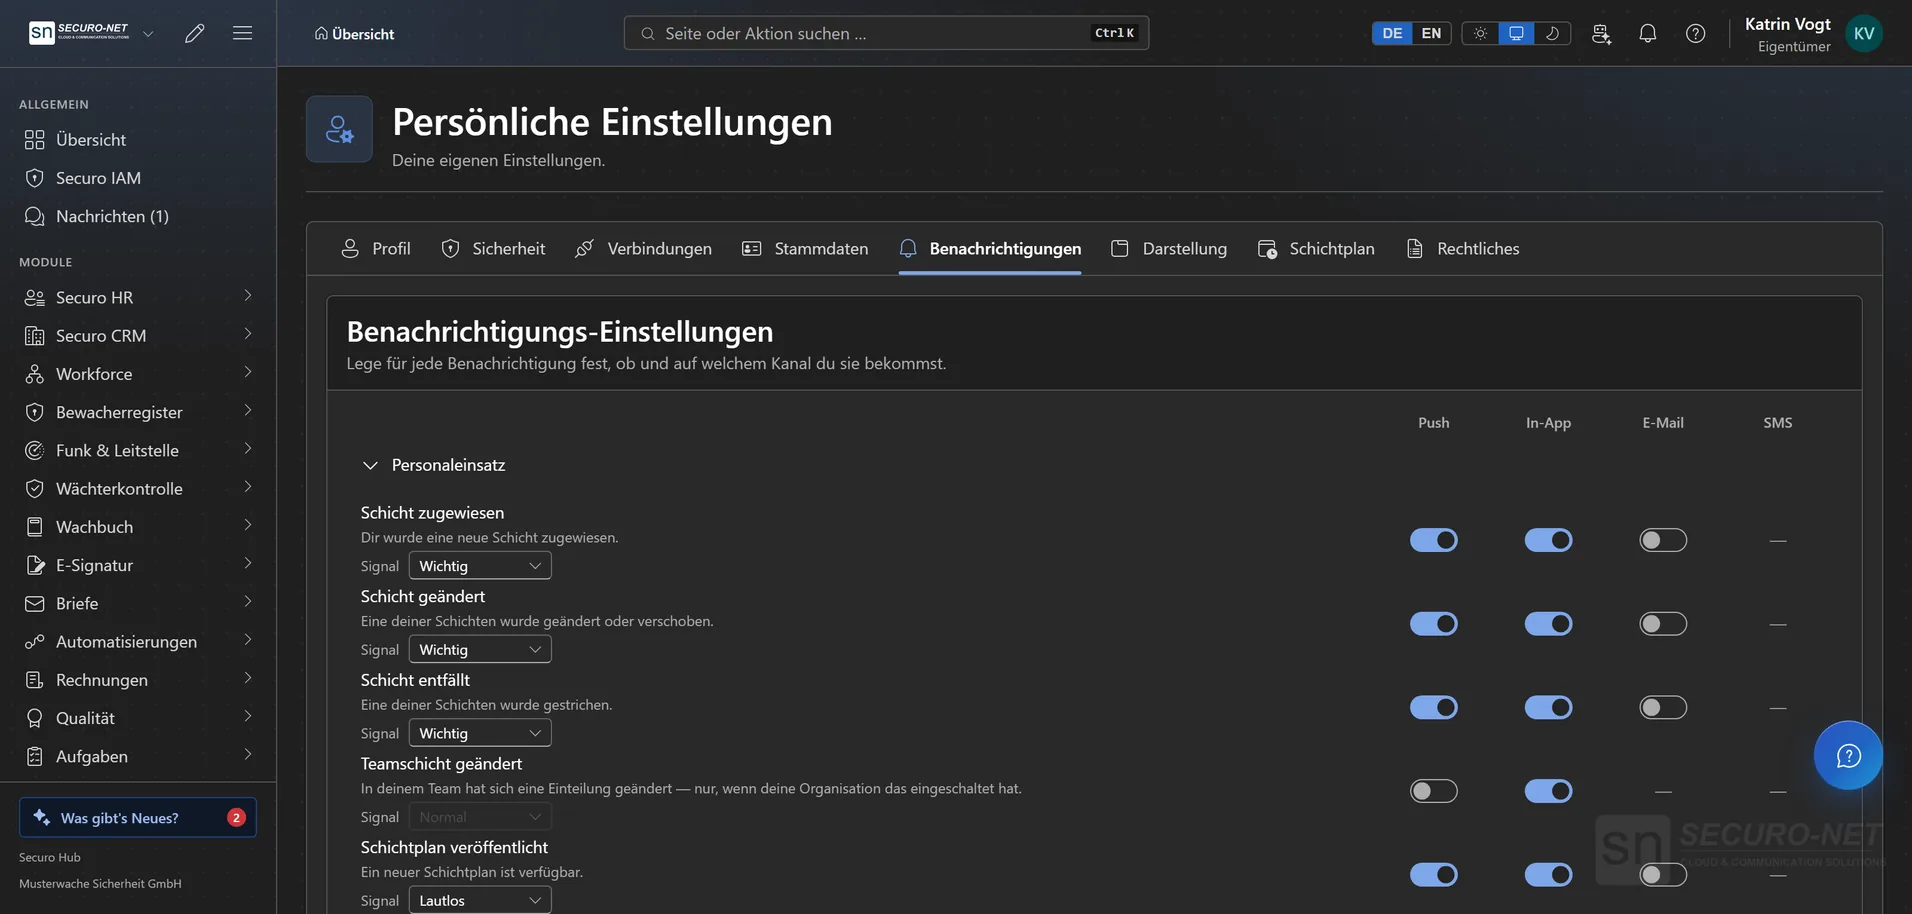Click the Briefe envelope icon

tap(35, 604)
